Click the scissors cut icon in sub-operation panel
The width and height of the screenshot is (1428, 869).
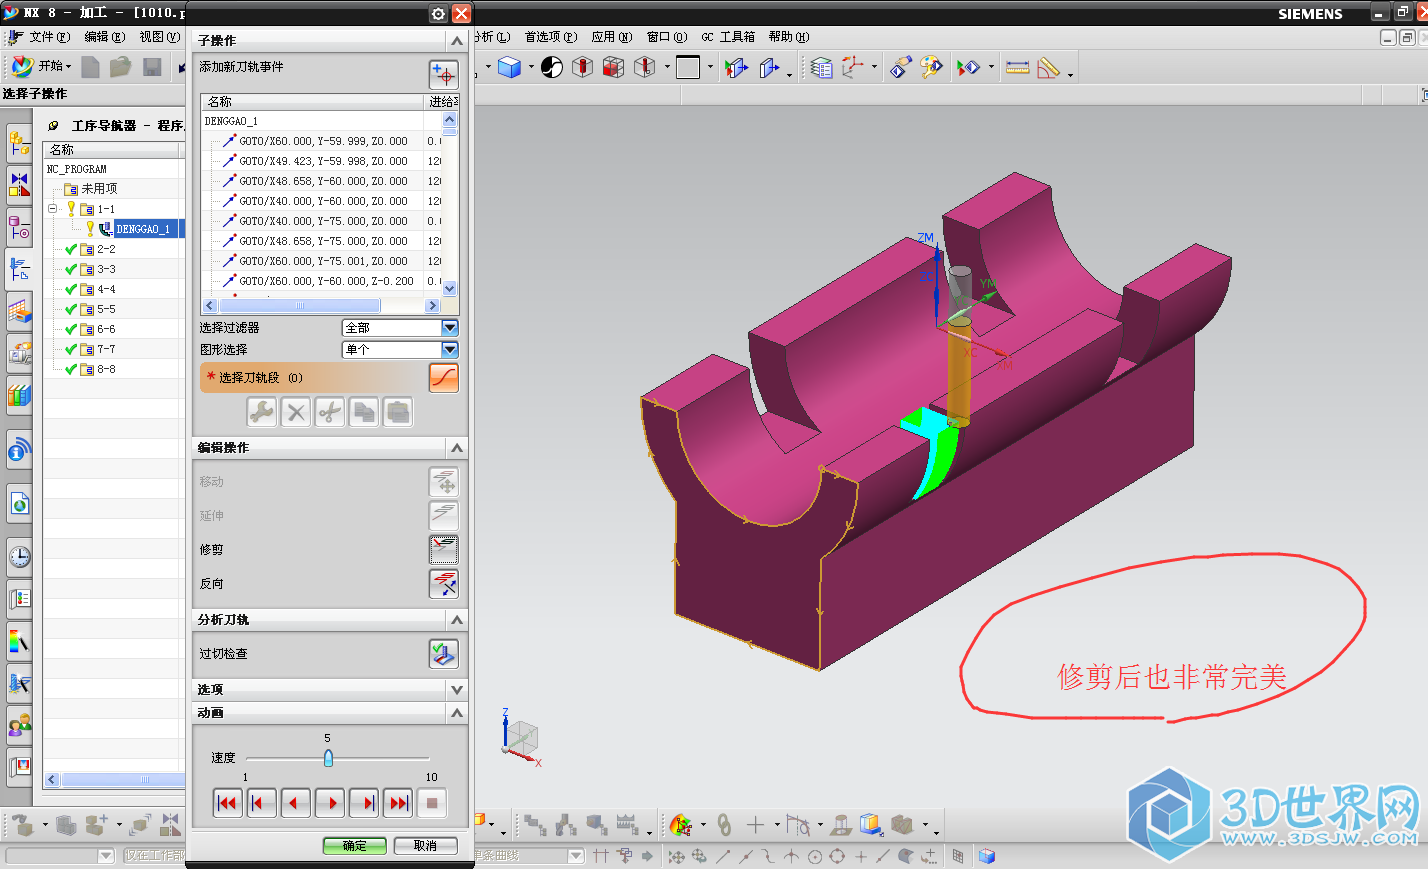pyautogui.click(x=330, y=412)
